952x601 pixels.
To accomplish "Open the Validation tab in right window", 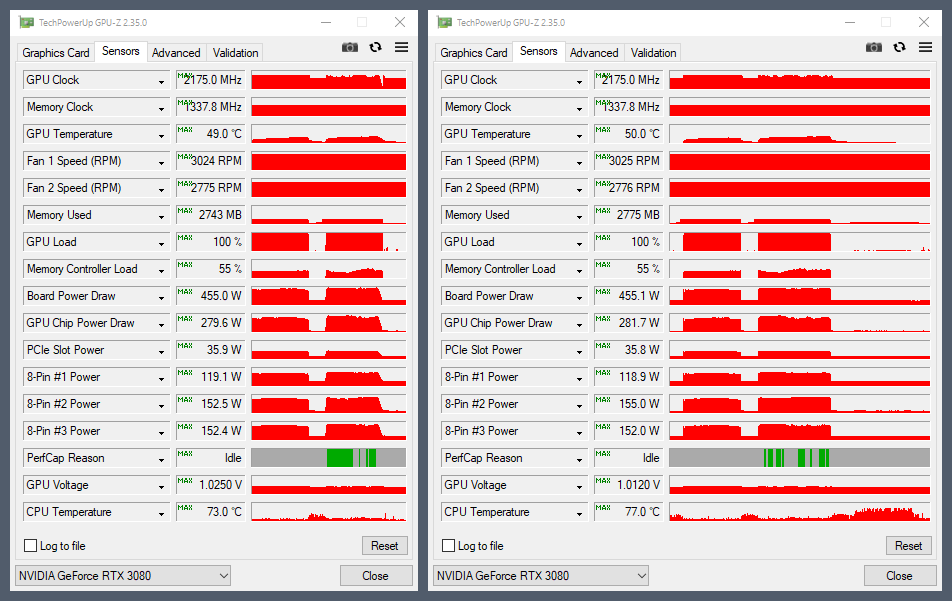I will tap(653, 53).
